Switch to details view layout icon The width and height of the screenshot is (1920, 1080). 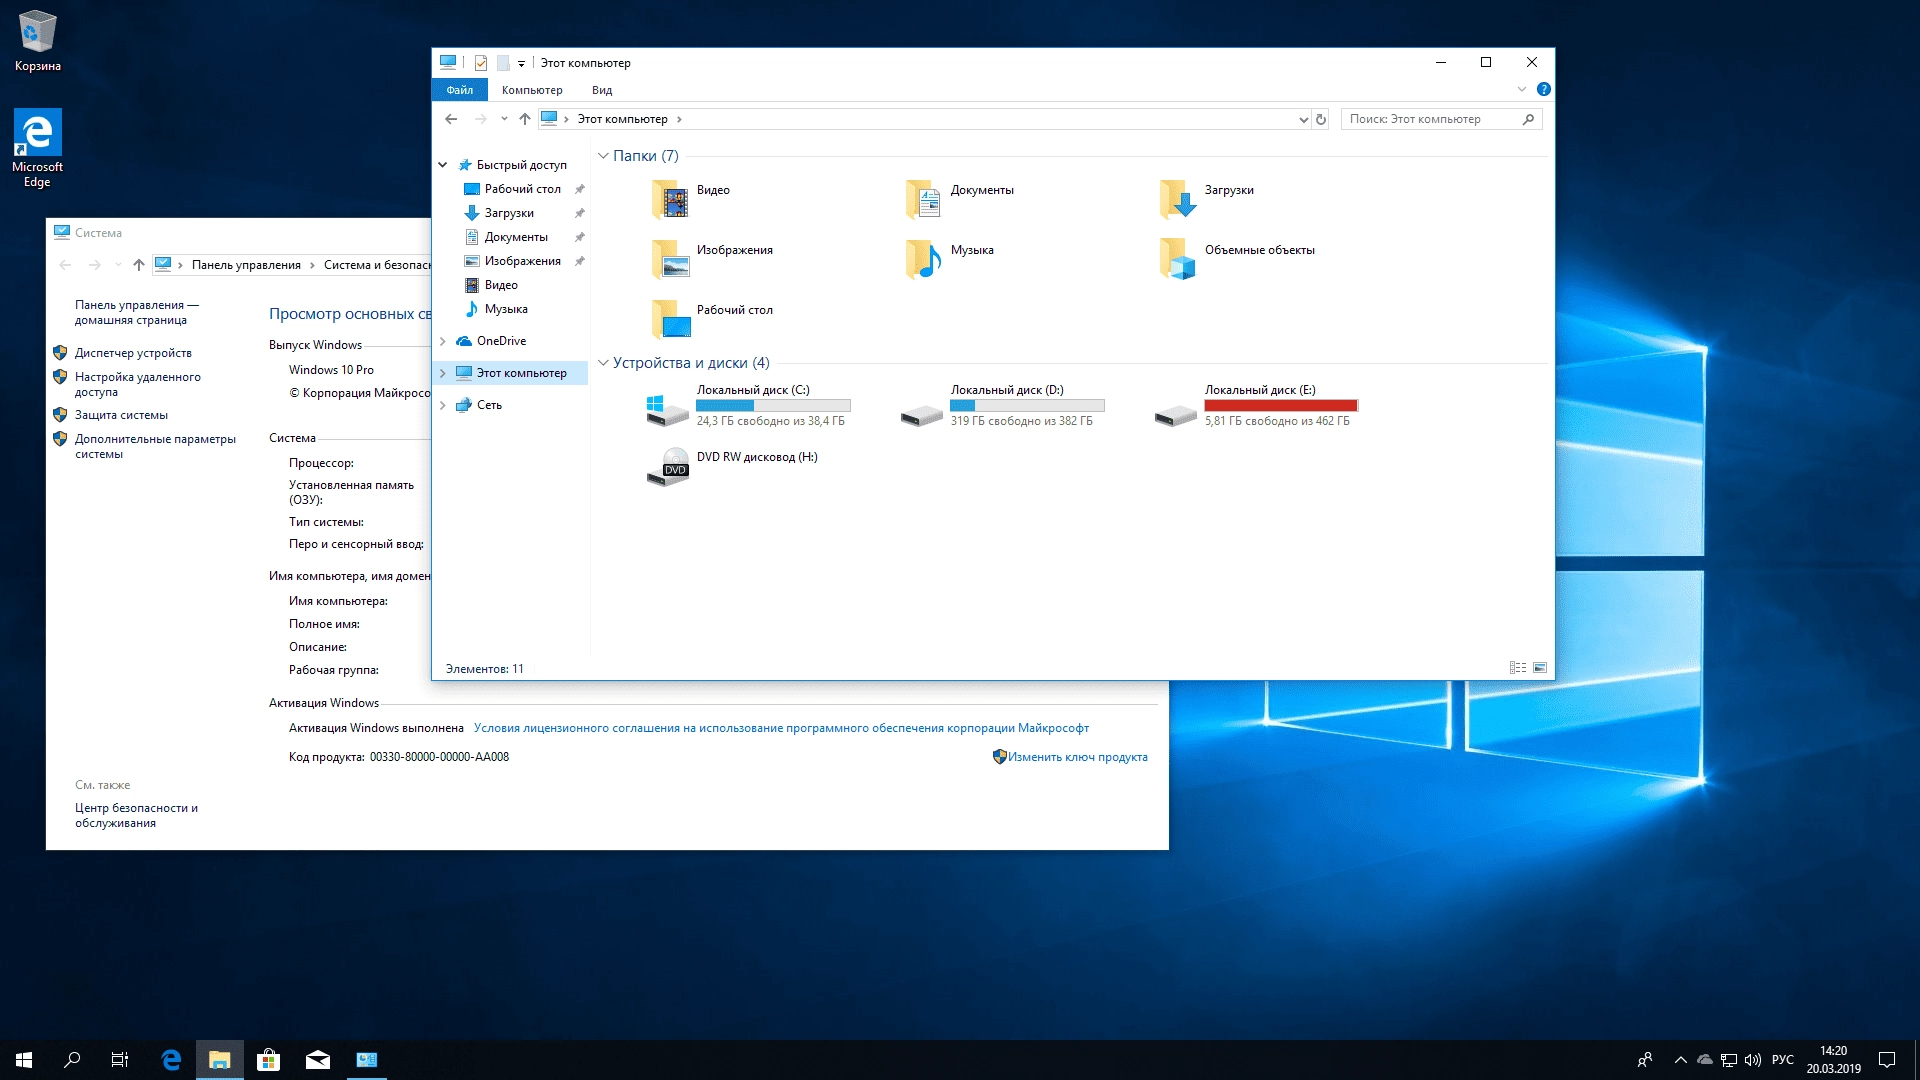[x=1518, y=668]
